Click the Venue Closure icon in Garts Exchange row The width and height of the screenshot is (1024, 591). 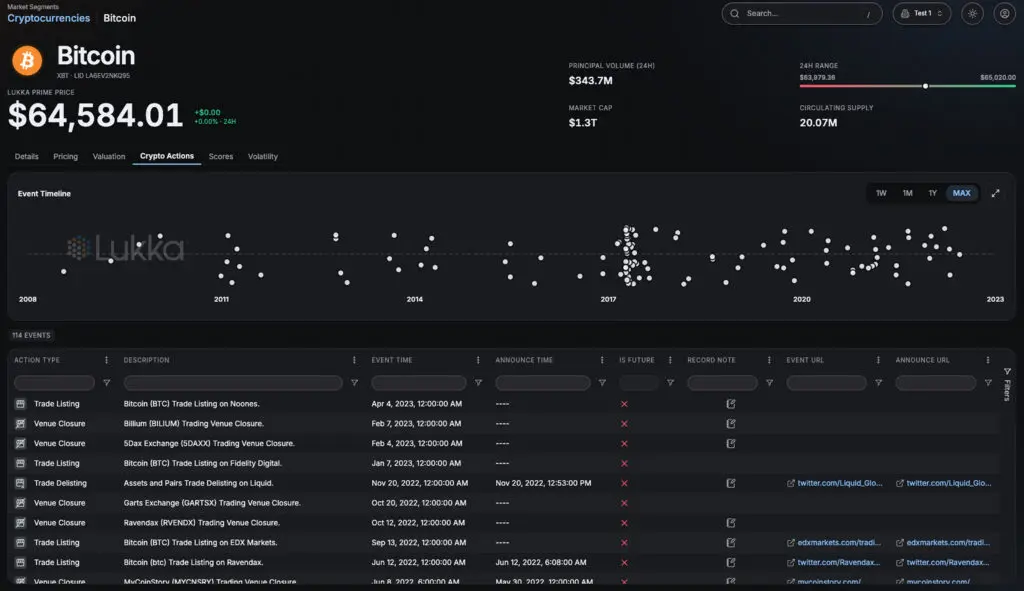(20, 503)
